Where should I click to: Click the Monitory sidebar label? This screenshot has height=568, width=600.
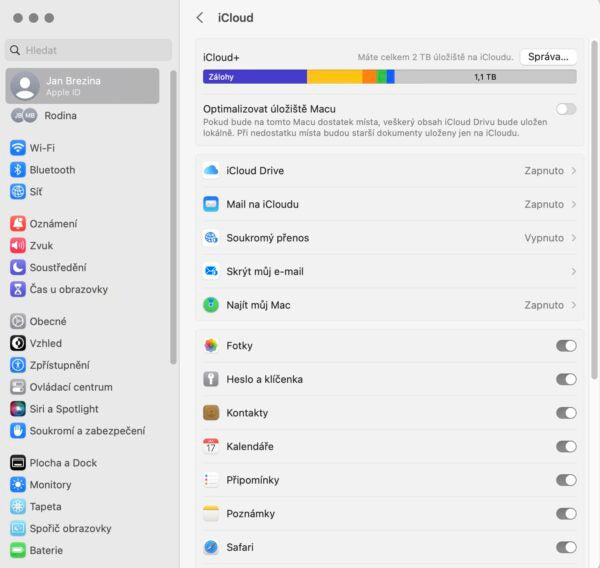(x=51, y=485)
